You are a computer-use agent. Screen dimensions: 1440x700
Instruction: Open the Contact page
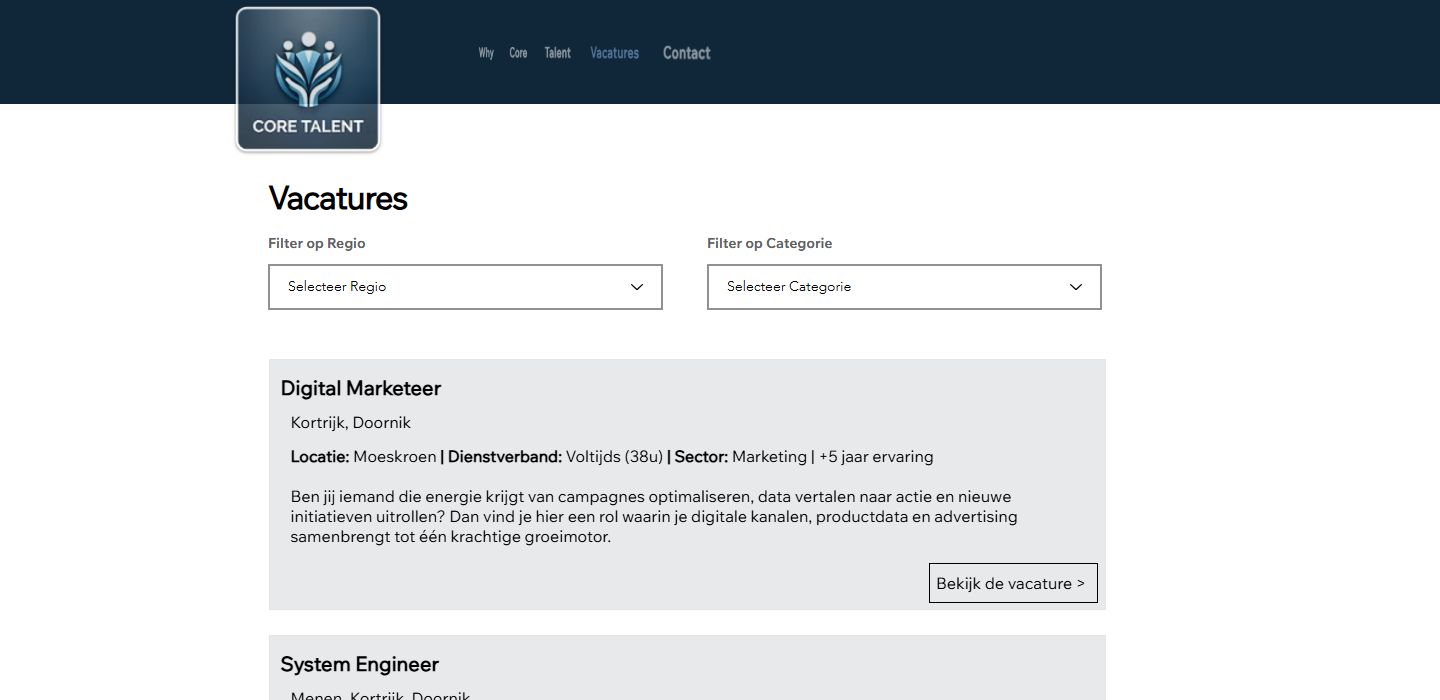click(687, 53)
